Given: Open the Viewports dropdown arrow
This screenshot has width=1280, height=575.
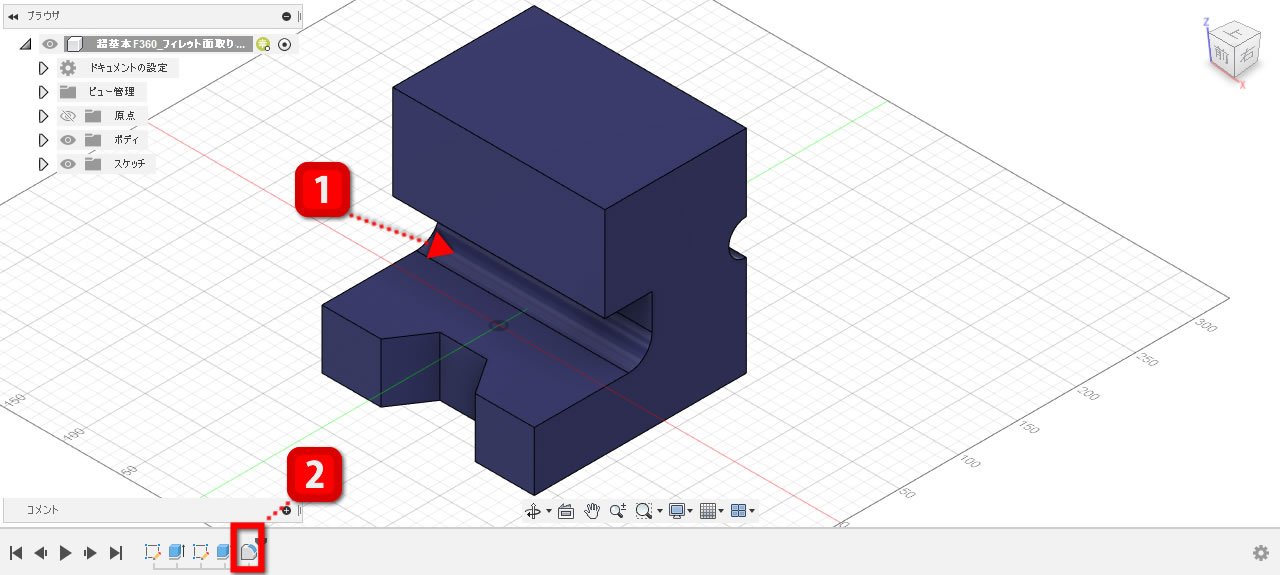Looking at the screenshot, I should pyautogui.click(x=752, y=511).
